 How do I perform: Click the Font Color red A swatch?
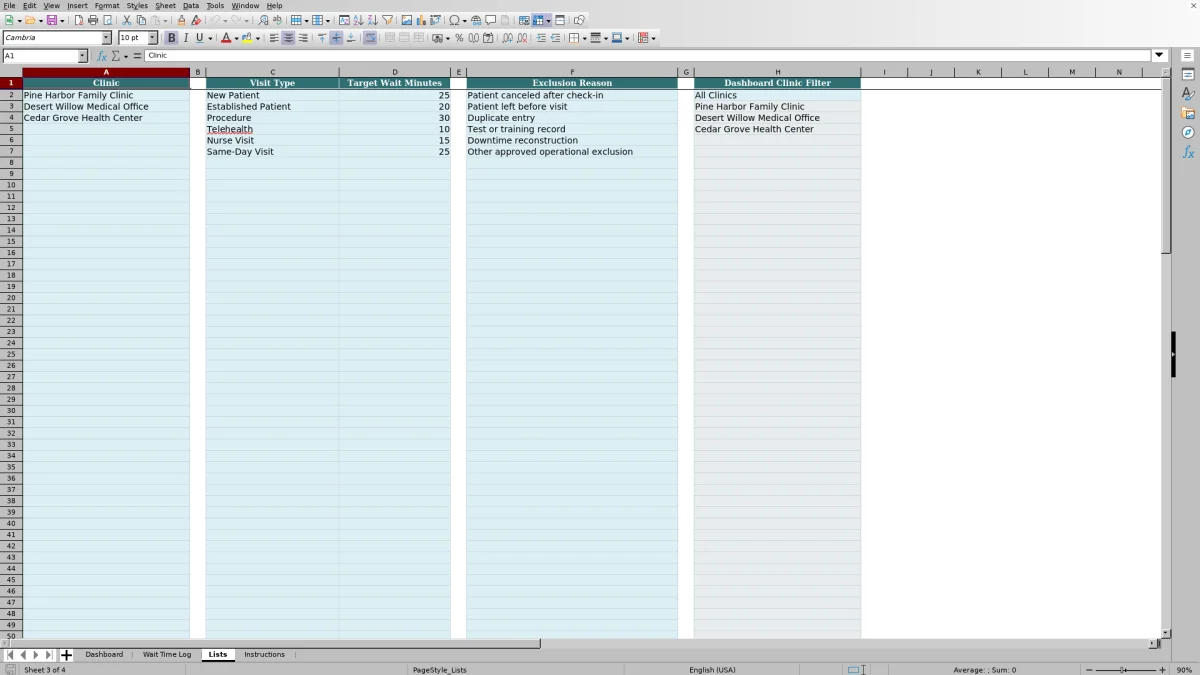(x=226, y=38)
